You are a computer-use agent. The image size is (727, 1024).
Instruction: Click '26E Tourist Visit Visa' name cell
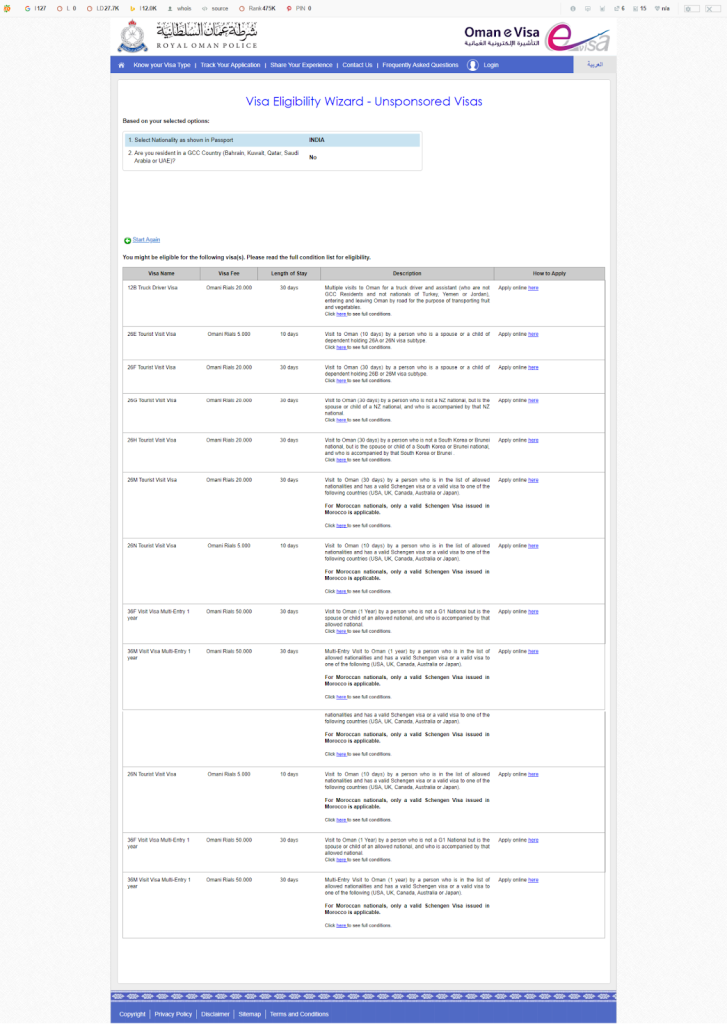tap(152, 334)
